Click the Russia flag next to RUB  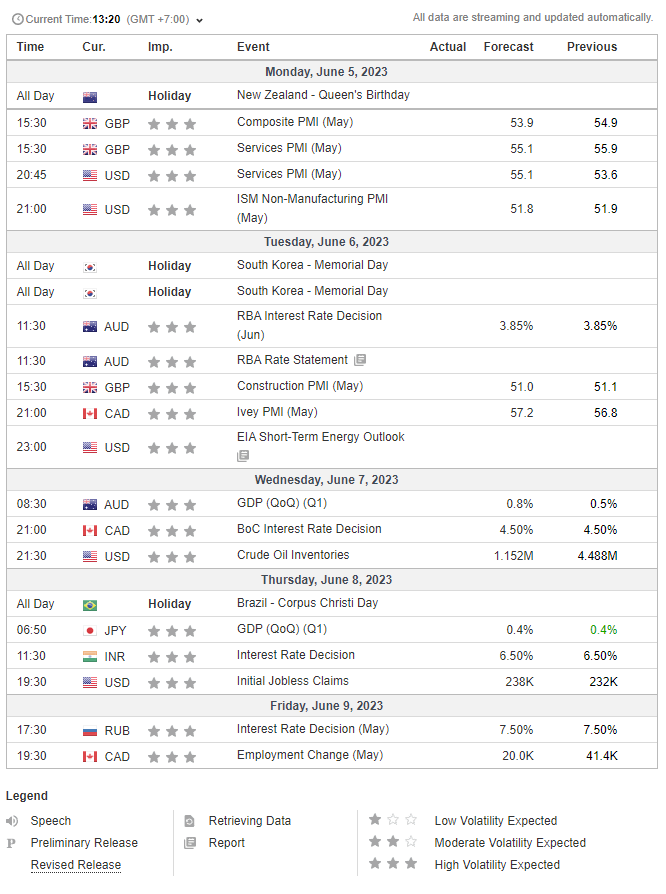tap(90, 731)
